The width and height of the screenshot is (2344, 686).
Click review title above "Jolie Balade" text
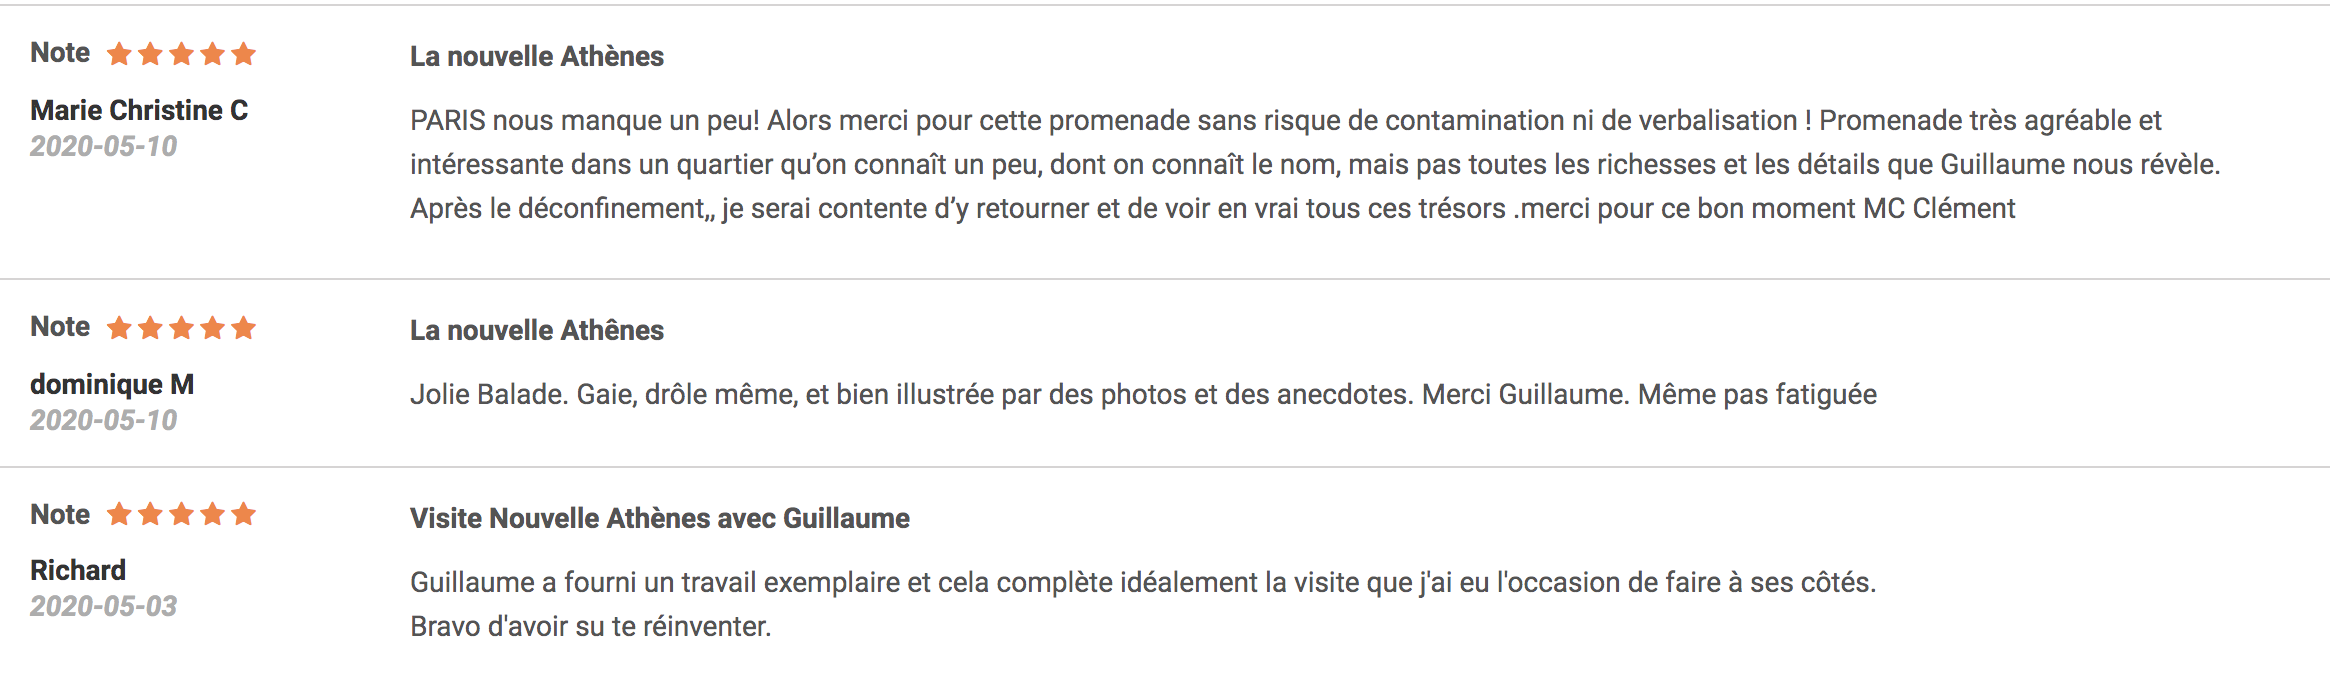tap(536, 330)
